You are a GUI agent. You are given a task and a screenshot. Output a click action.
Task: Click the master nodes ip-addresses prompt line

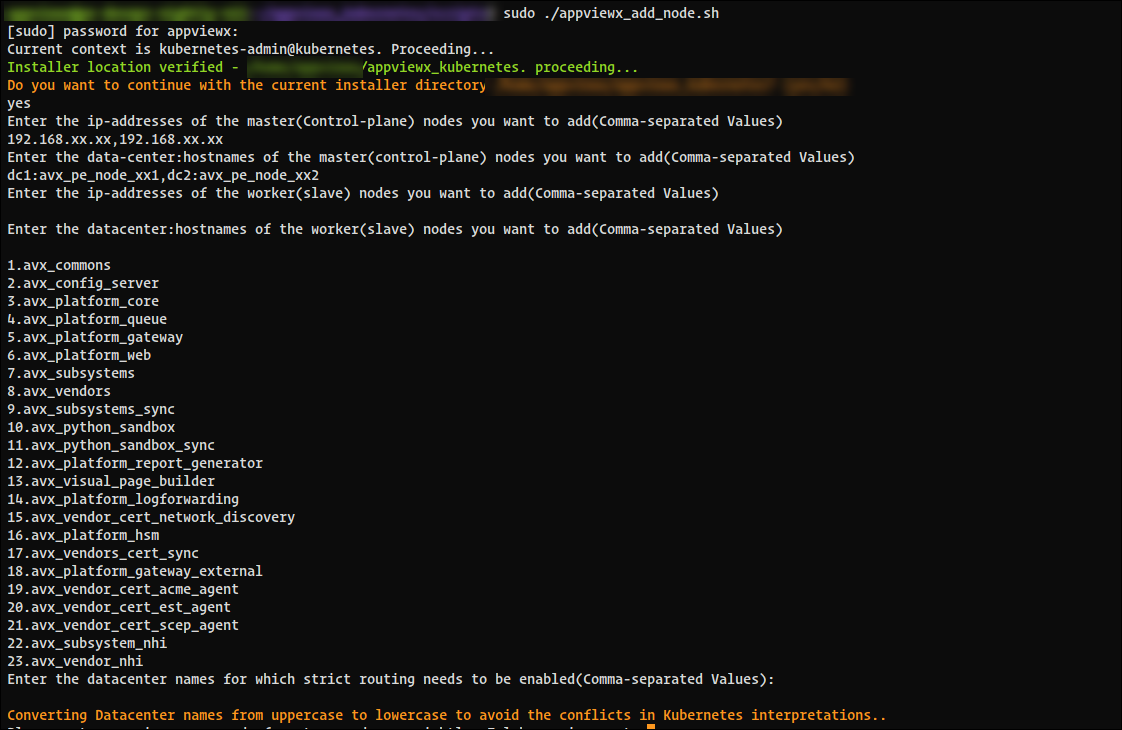tap(395, 121)
